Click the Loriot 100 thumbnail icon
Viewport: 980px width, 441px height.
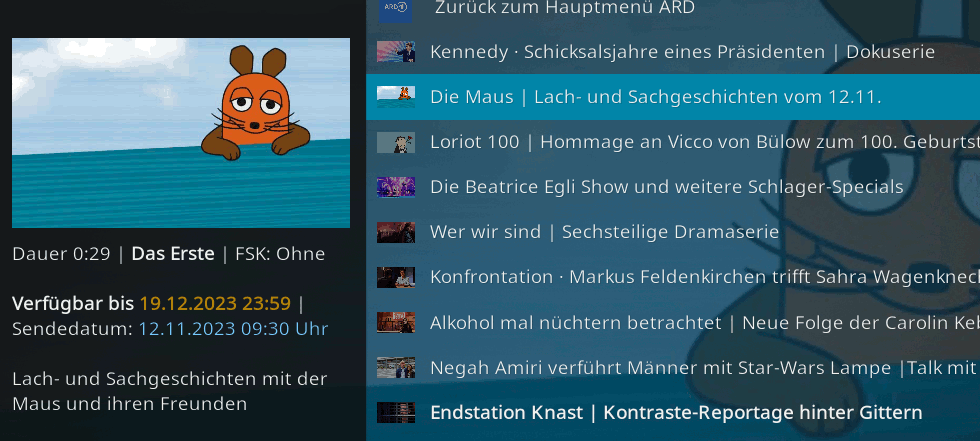coord(396,142)
